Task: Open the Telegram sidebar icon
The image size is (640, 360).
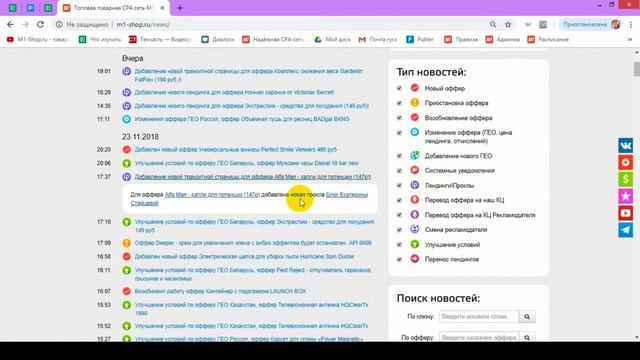Action: 625,230
